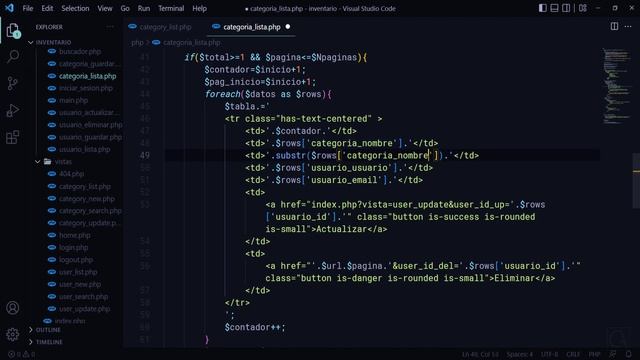640x360 pixels.
Task: Open the Accounts menu icon
Action: pyautogui.click(x=13, y=308)
